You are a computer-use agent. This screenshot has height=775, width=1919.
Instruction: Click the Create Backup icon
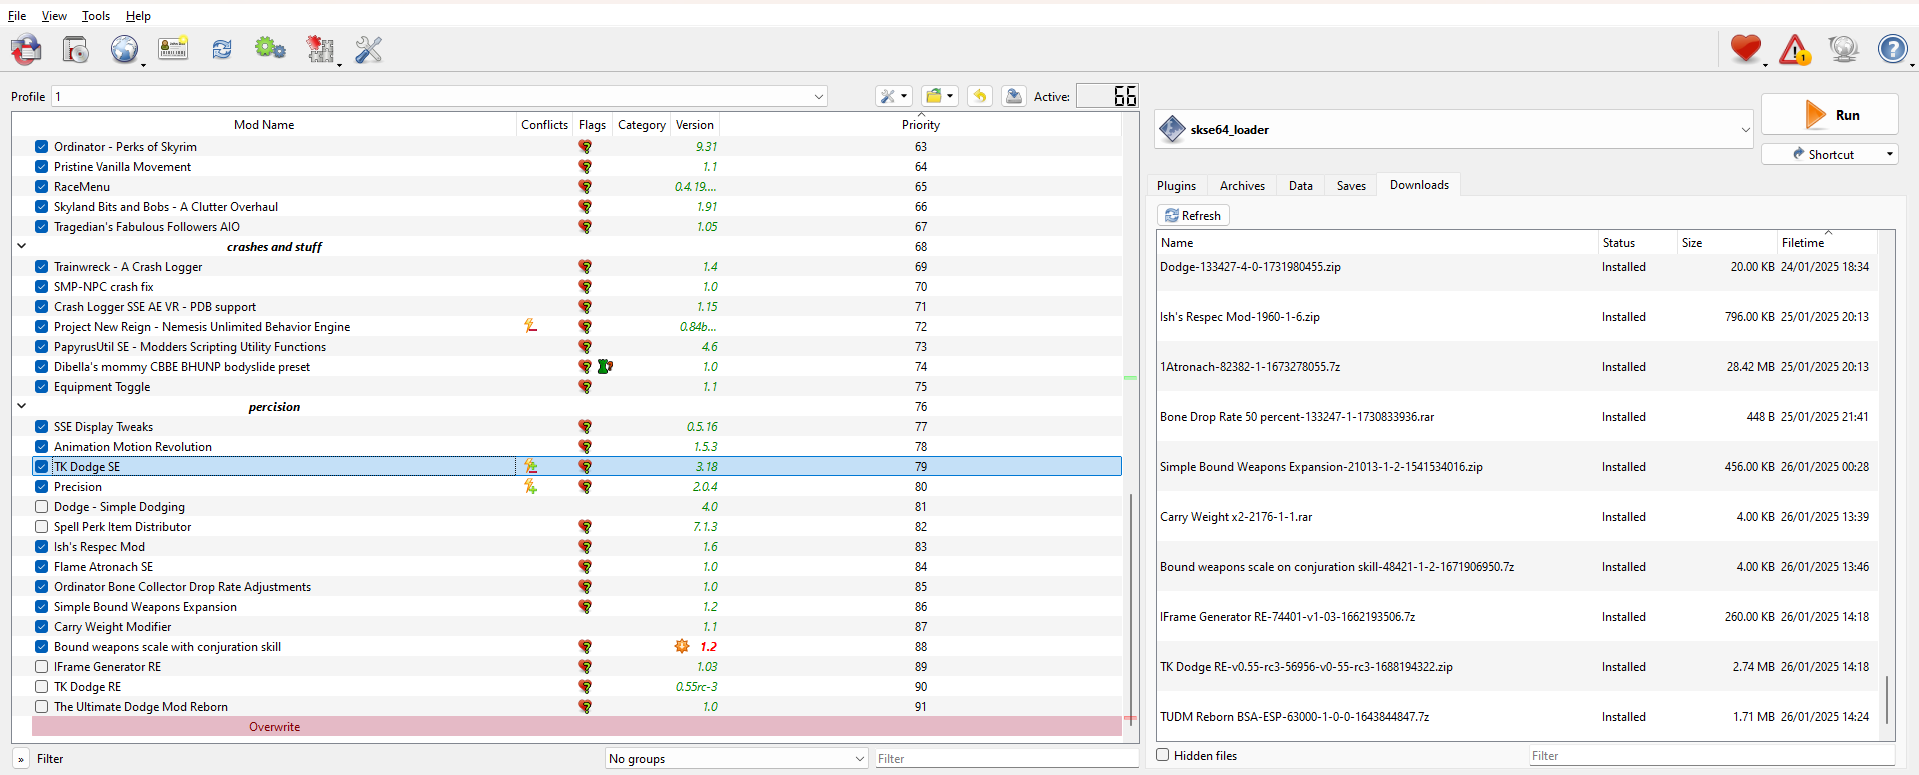click(1014, 96)
